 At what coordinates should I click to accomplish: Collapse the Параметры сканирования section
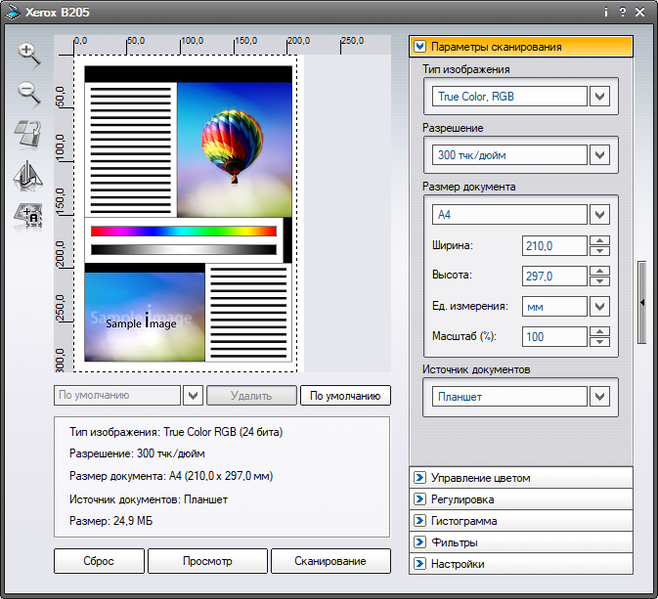click(420, 46)
